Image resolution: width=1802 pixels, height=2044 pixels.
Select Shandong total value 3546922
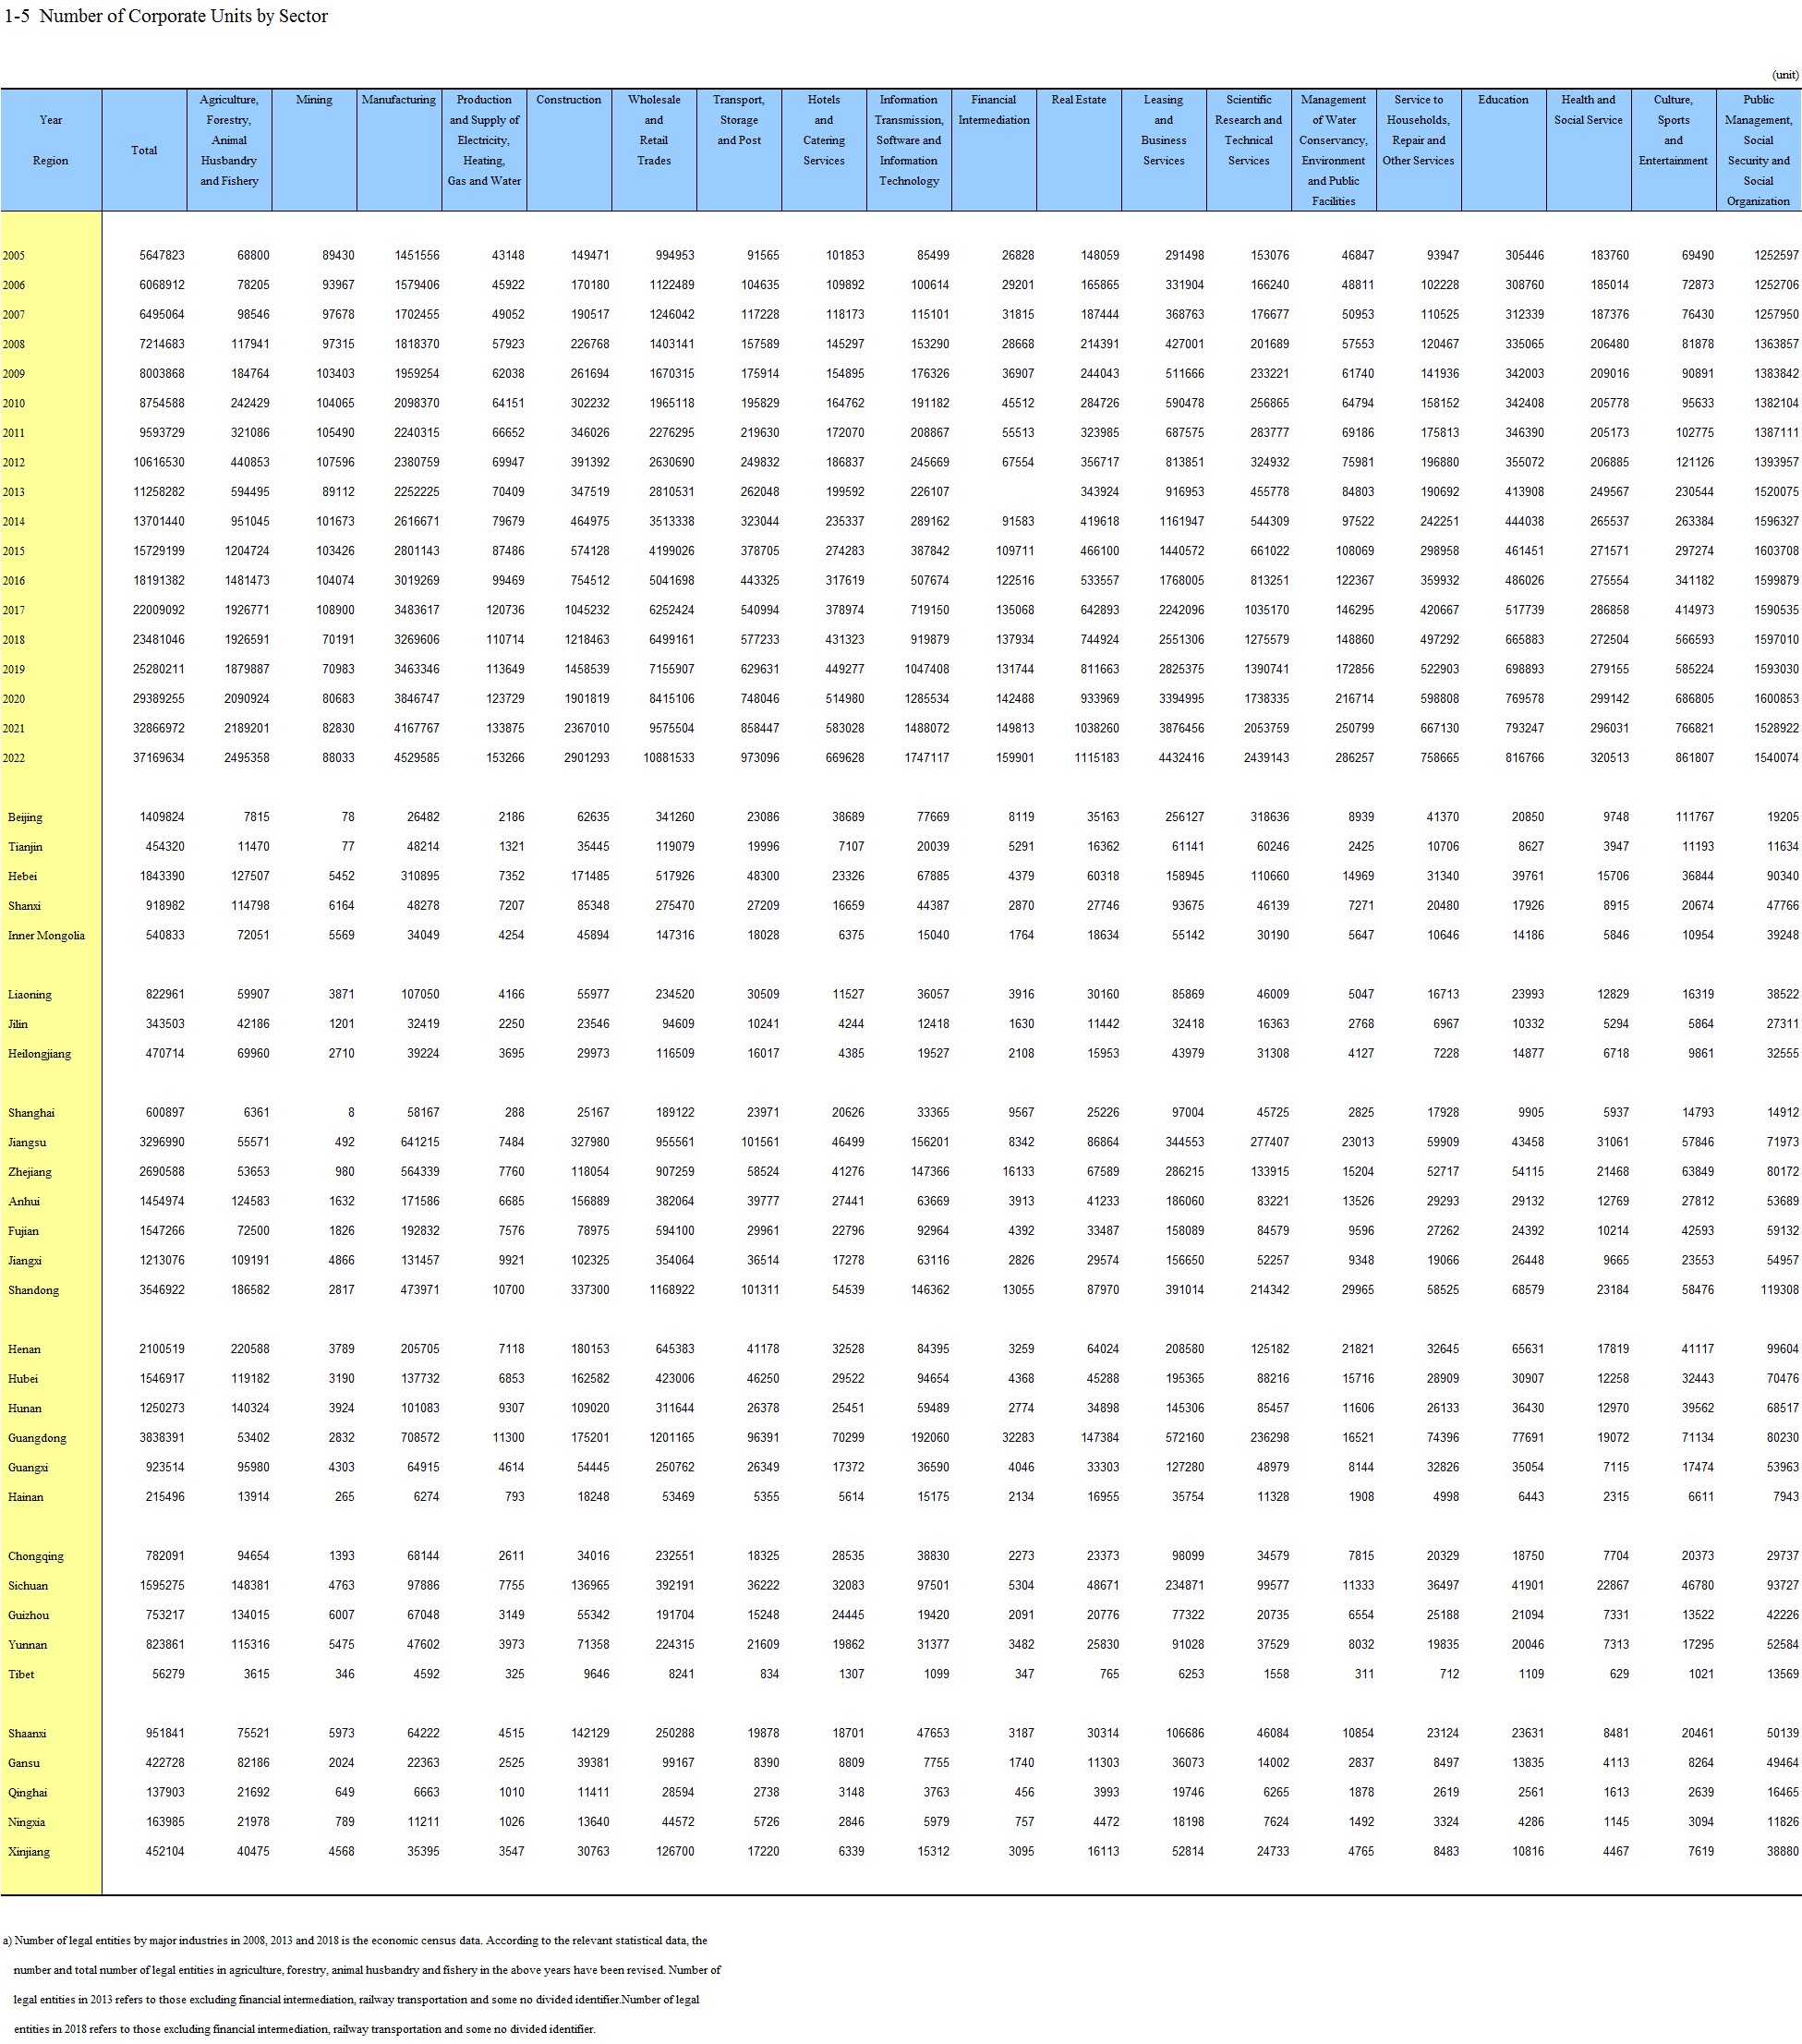[x=162, y=1290]
